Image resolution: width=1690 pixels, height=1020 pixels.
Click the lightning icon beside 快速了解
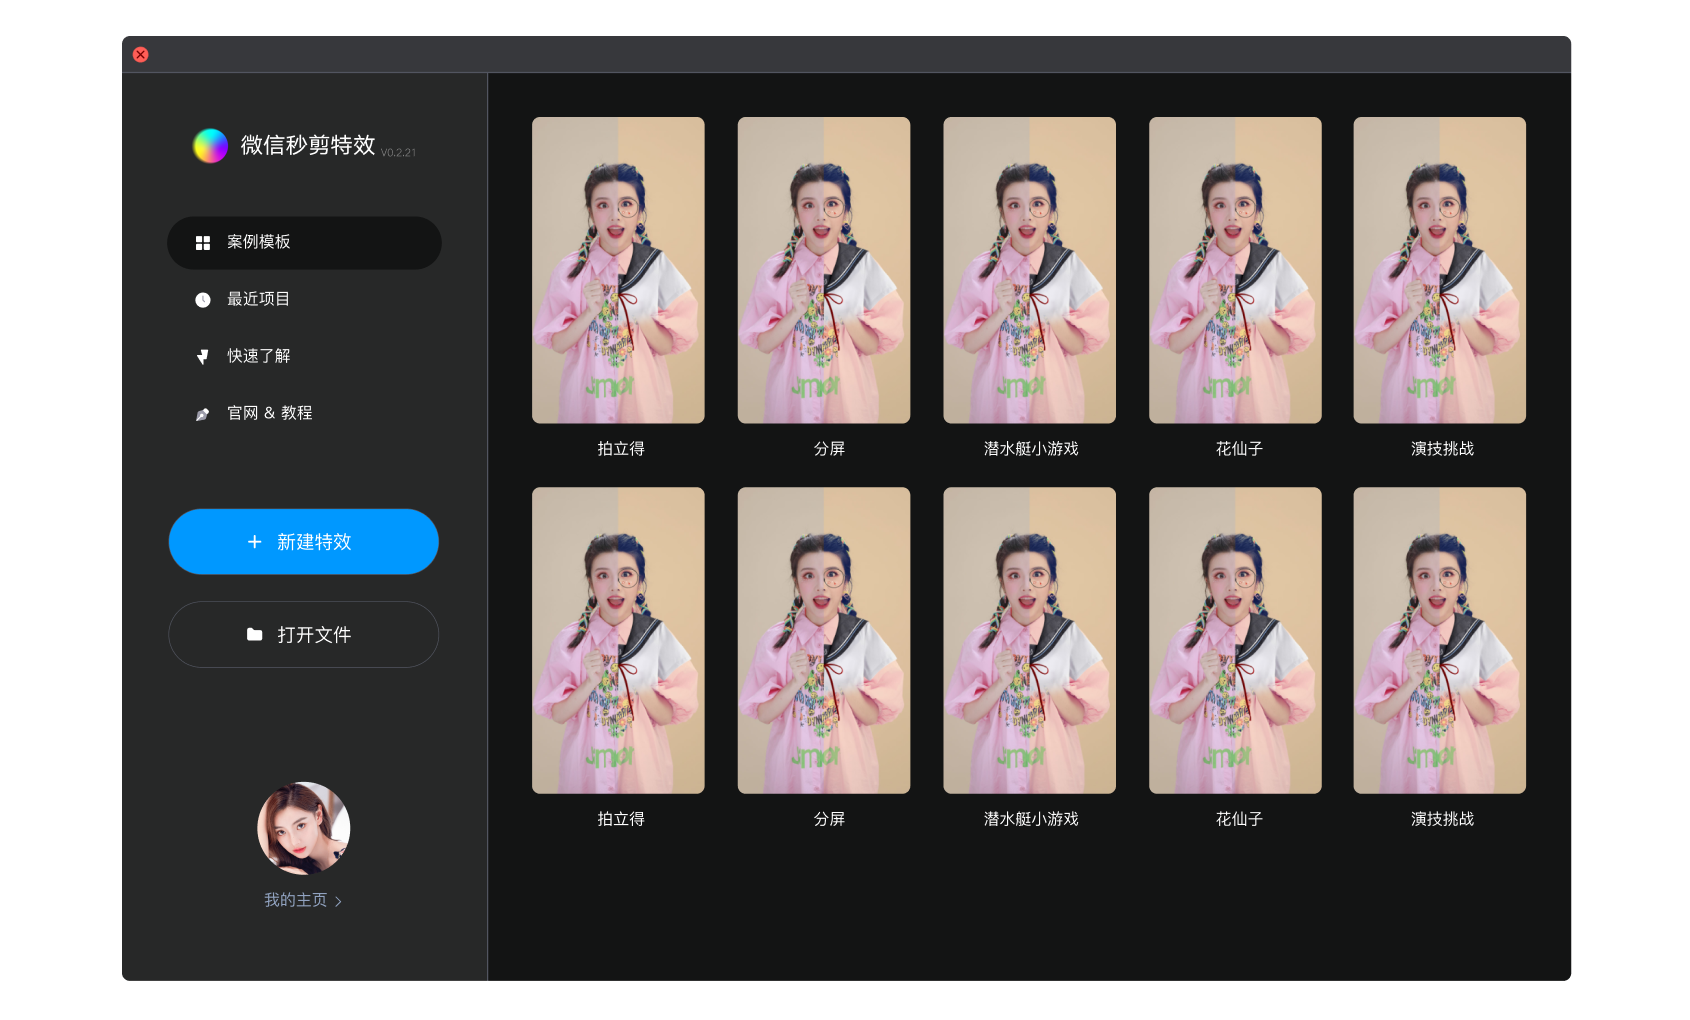(x=203, y=357)
